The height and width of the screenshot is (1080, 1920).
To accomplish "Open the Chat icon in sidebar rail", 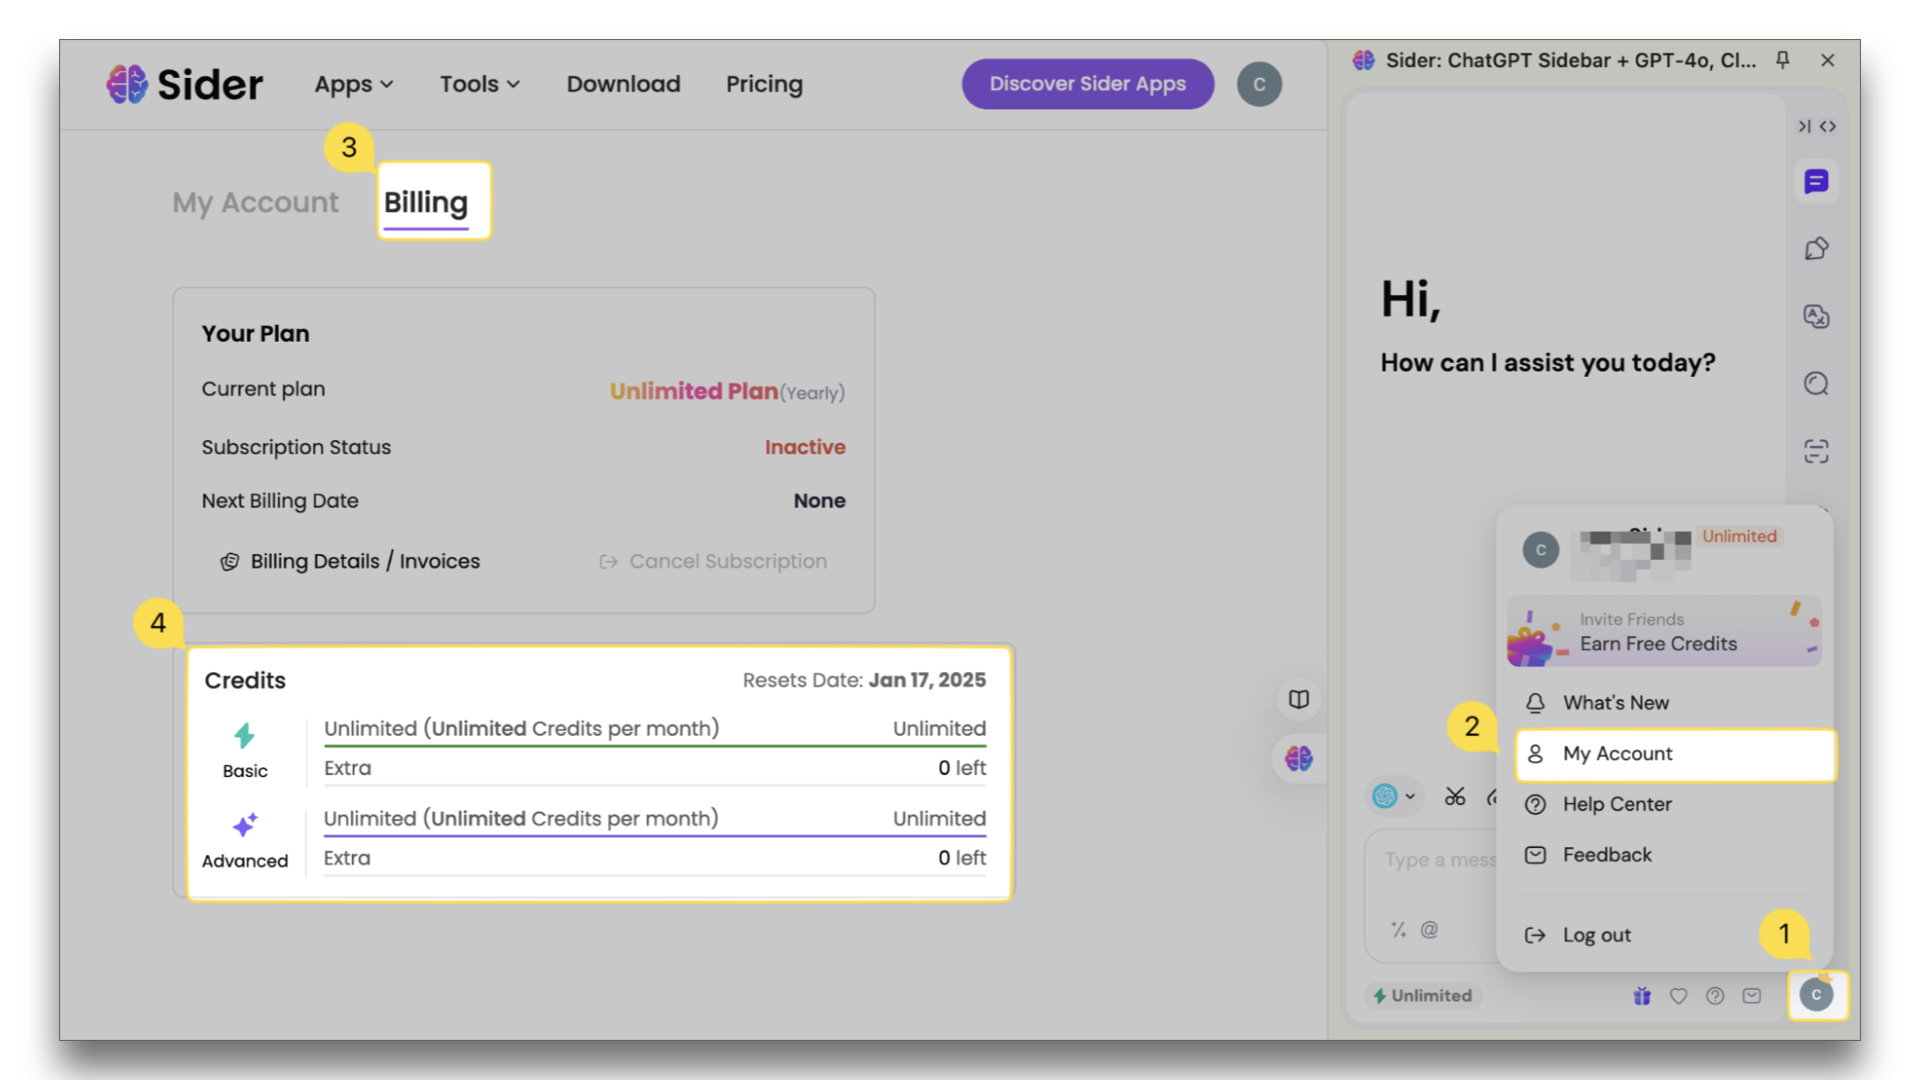I will click(1816, 181).
